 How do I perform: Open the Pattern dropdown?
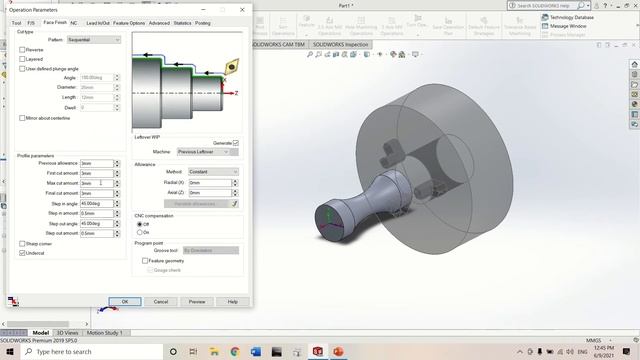(93, 40)
